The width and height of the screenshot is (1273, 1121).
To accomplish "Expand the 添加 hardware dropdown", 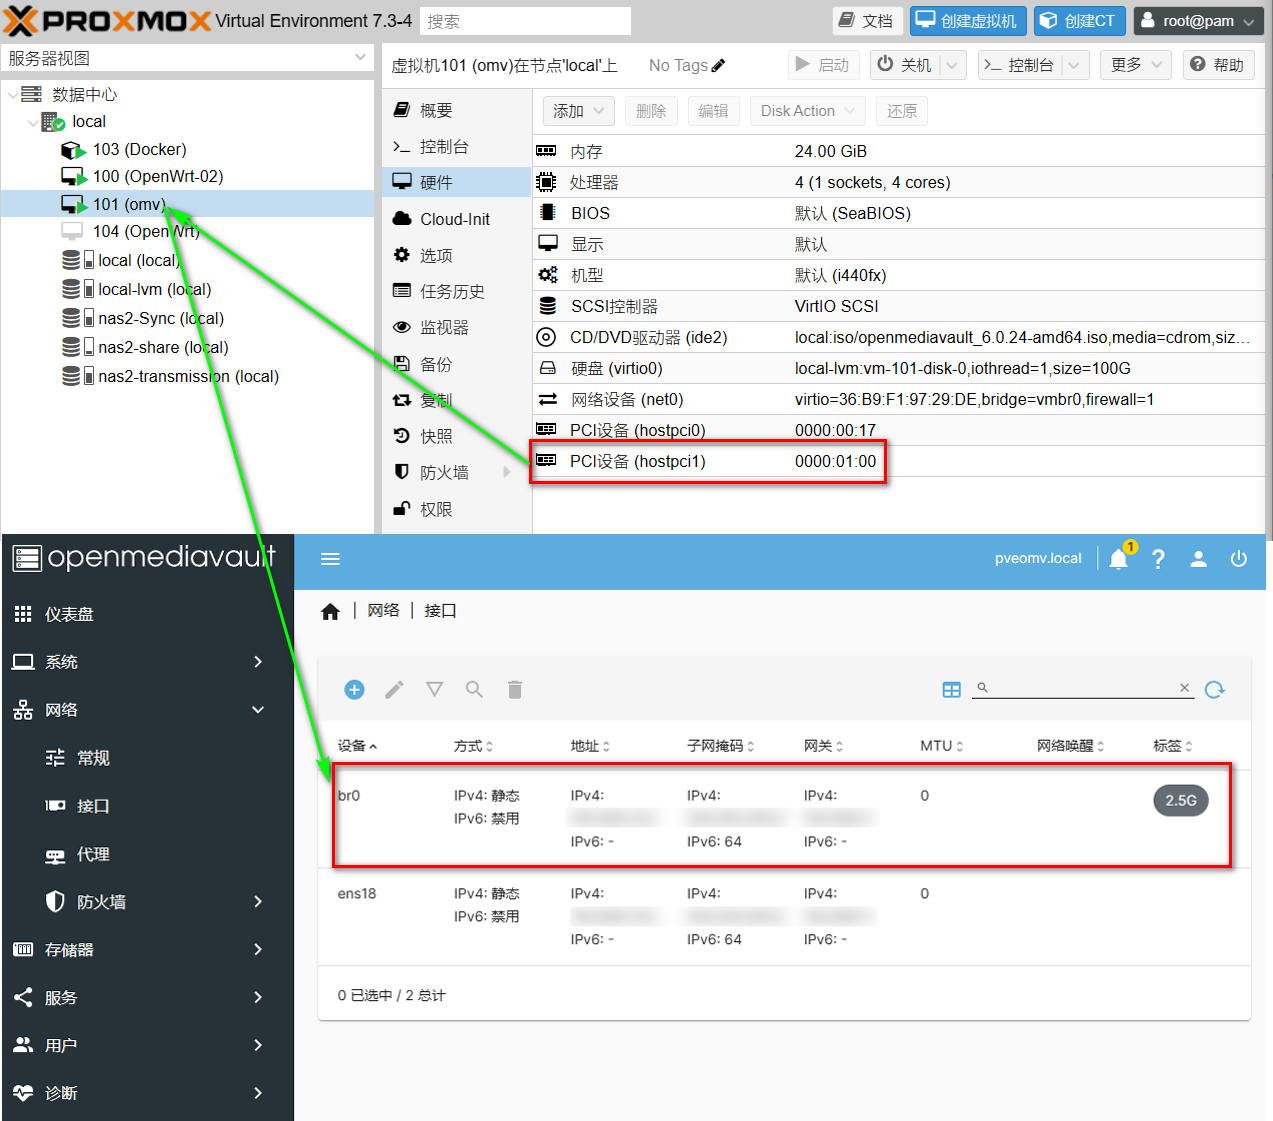I will pos(579,111).
